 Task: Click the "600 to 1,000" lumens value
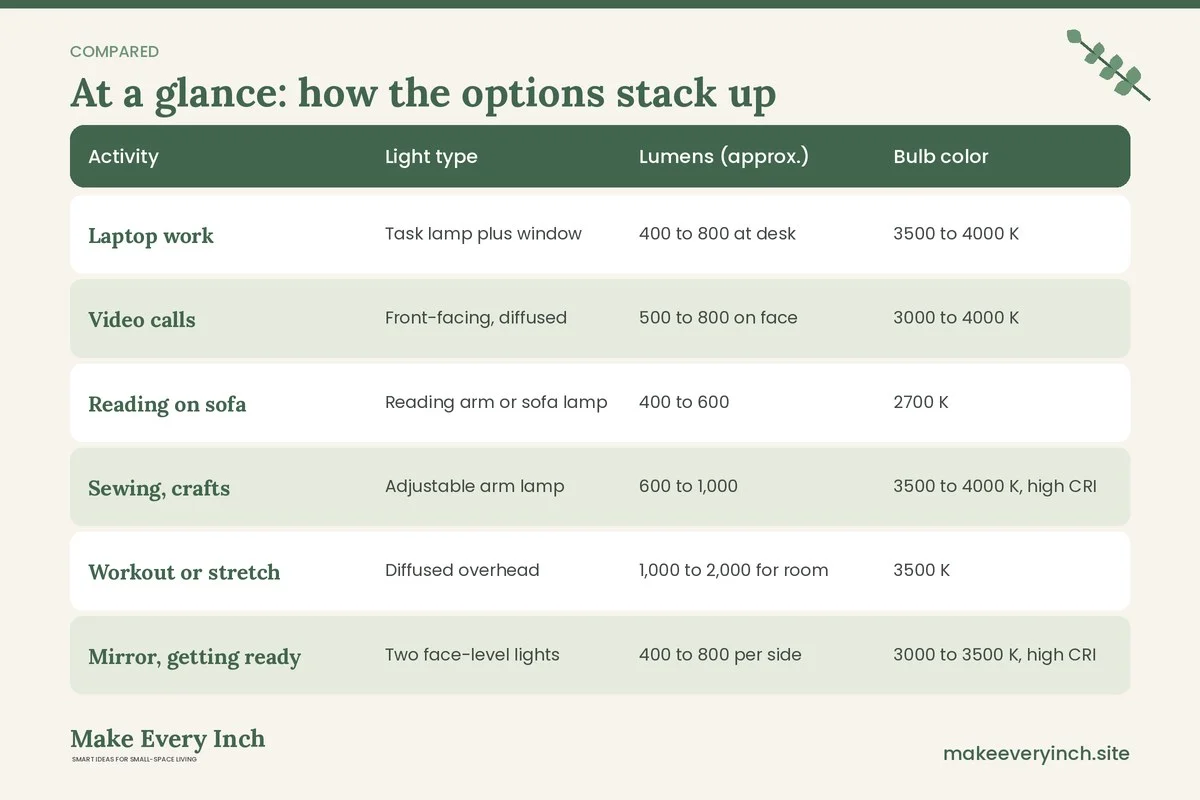pos(688,487)
